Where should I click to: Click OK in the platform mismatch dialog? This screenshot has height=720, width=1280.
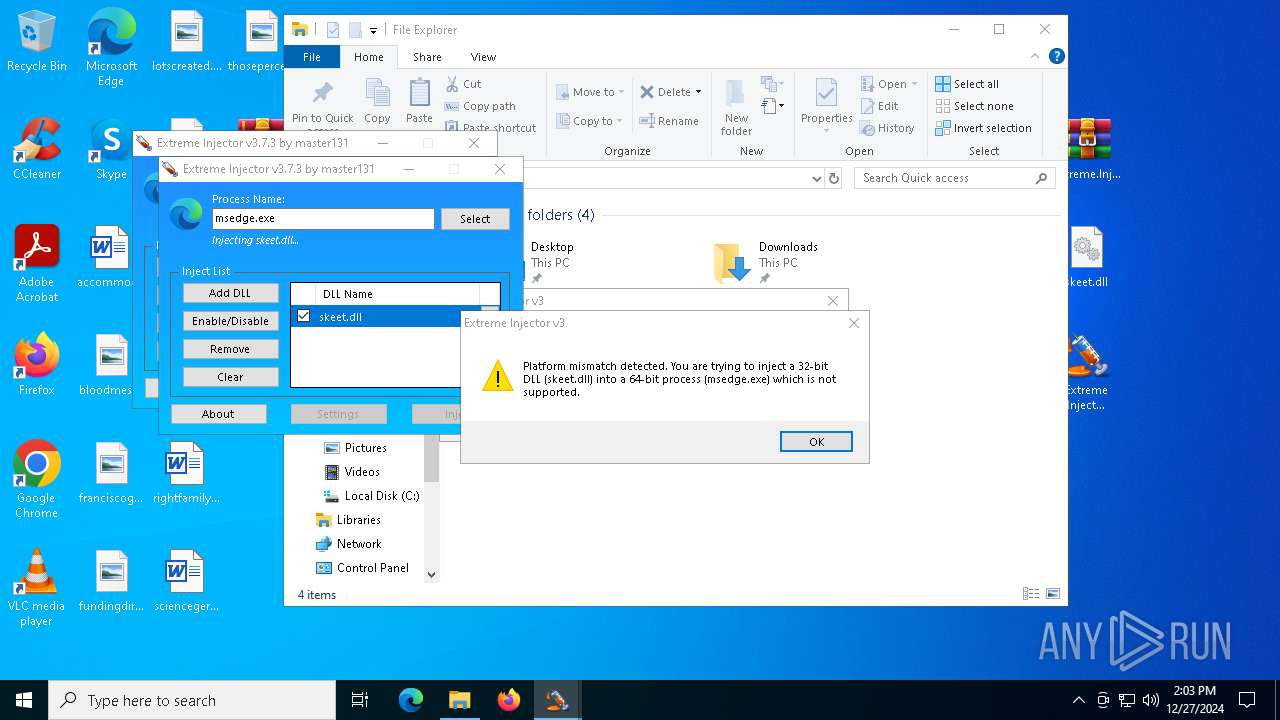point(816,442)
